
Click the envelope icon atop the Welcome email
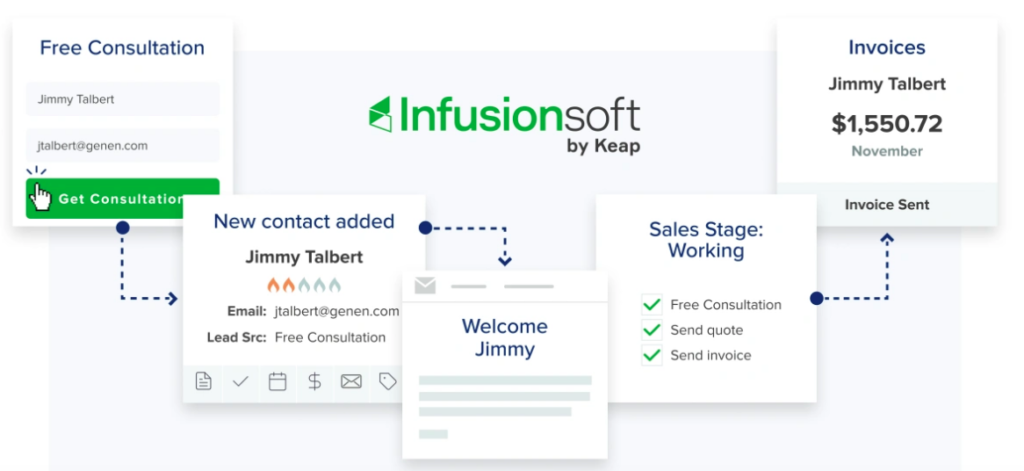pyautogui.click(x=425, y=286)
